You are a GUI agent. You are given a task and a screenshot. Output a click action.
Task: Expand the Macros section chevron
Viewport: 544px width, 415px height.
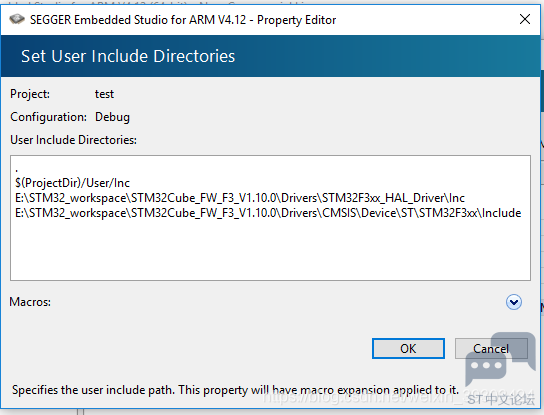[x=513, y=302]
